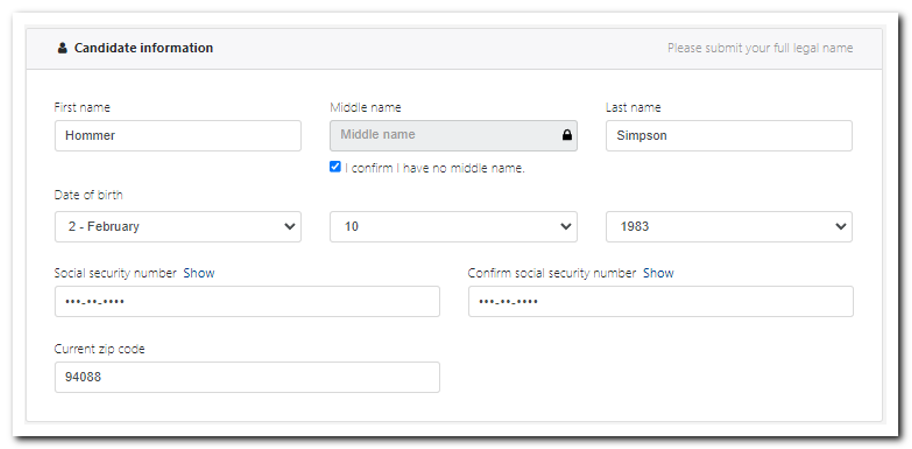
Task: Uncheck the no middle name confirmation checkbox
Action: [x=335, y=167]
